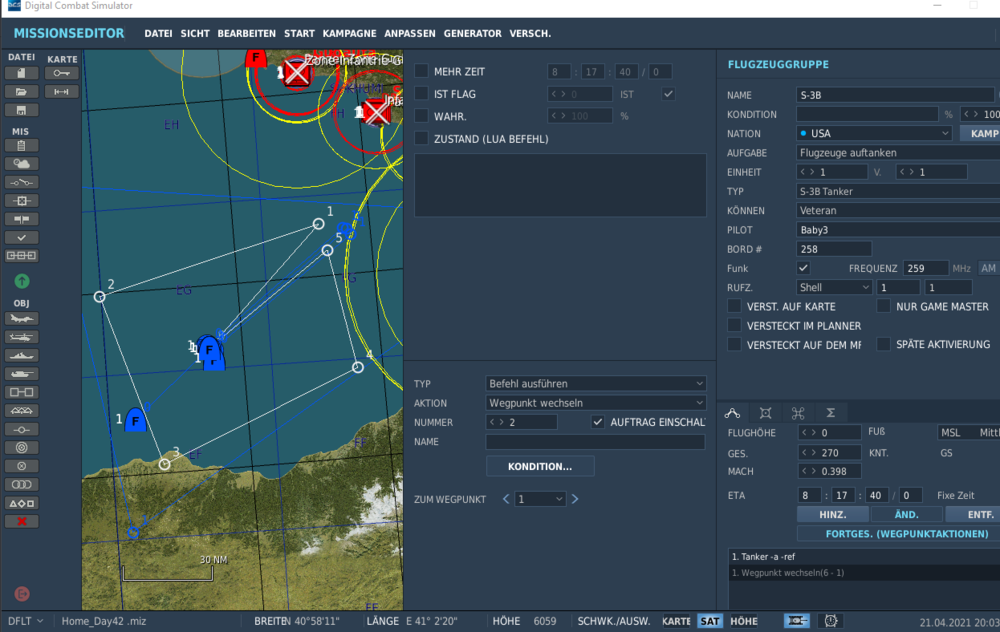The image size is (1000, 632).
Task: Uncheck the Funk radio checkbox
Action: coord(803,268)
